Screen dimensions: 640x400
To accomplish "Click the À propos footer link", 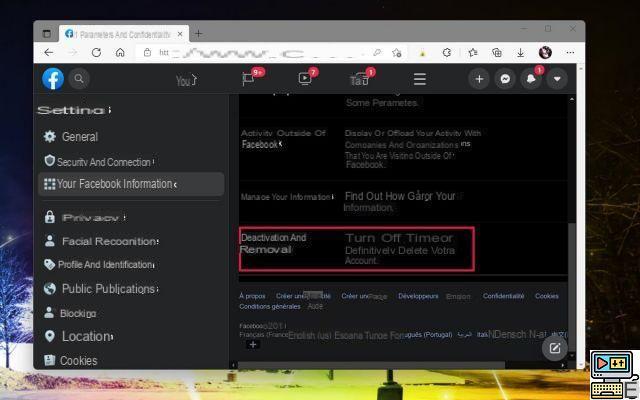I will point(252,296).
